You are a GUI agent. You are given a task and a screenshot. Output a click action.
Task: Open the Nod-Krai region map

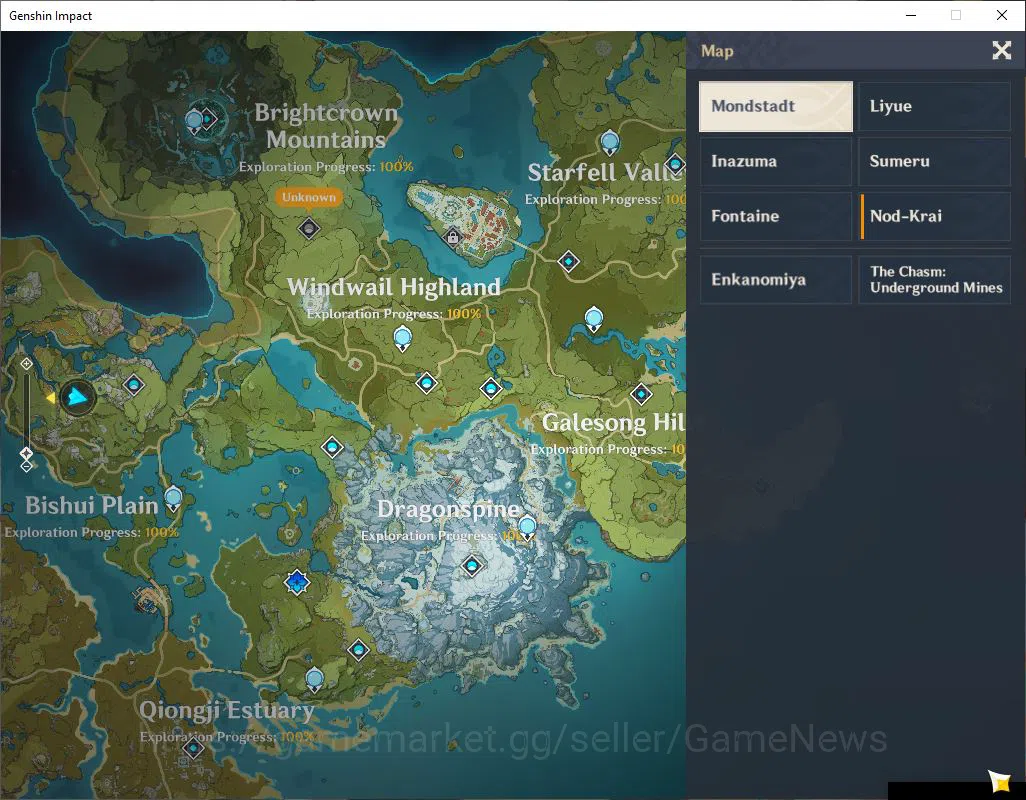(934, 217)
